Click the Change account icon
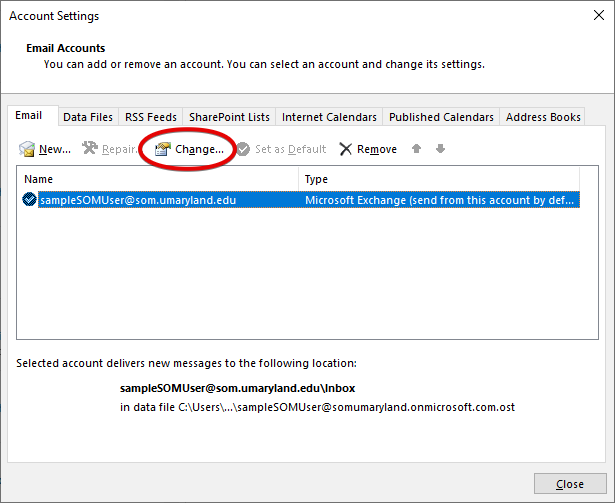The height and width of the screenshot is (503, 615). pyautogui.click(x=162, y=149)
